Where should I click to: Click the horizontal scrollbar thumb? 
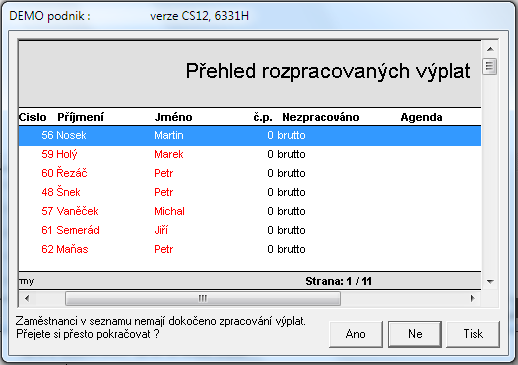point(203,298)
